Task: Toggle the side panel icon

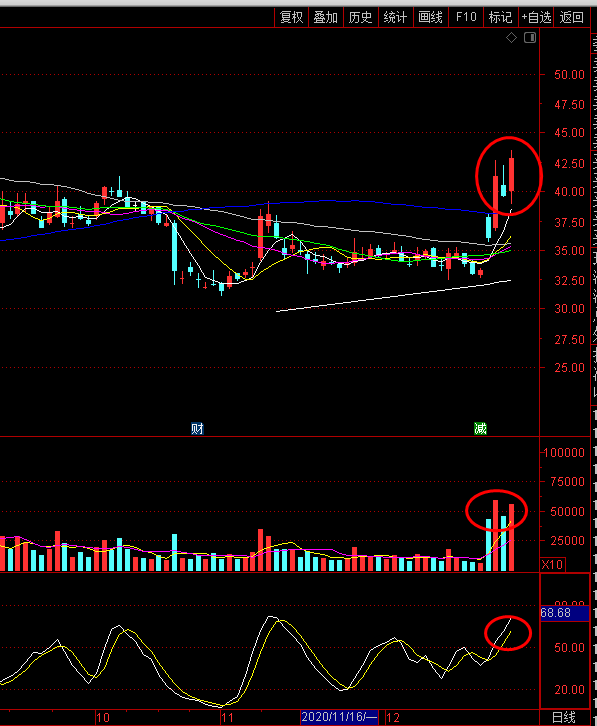Action: (x=530, y=38)
